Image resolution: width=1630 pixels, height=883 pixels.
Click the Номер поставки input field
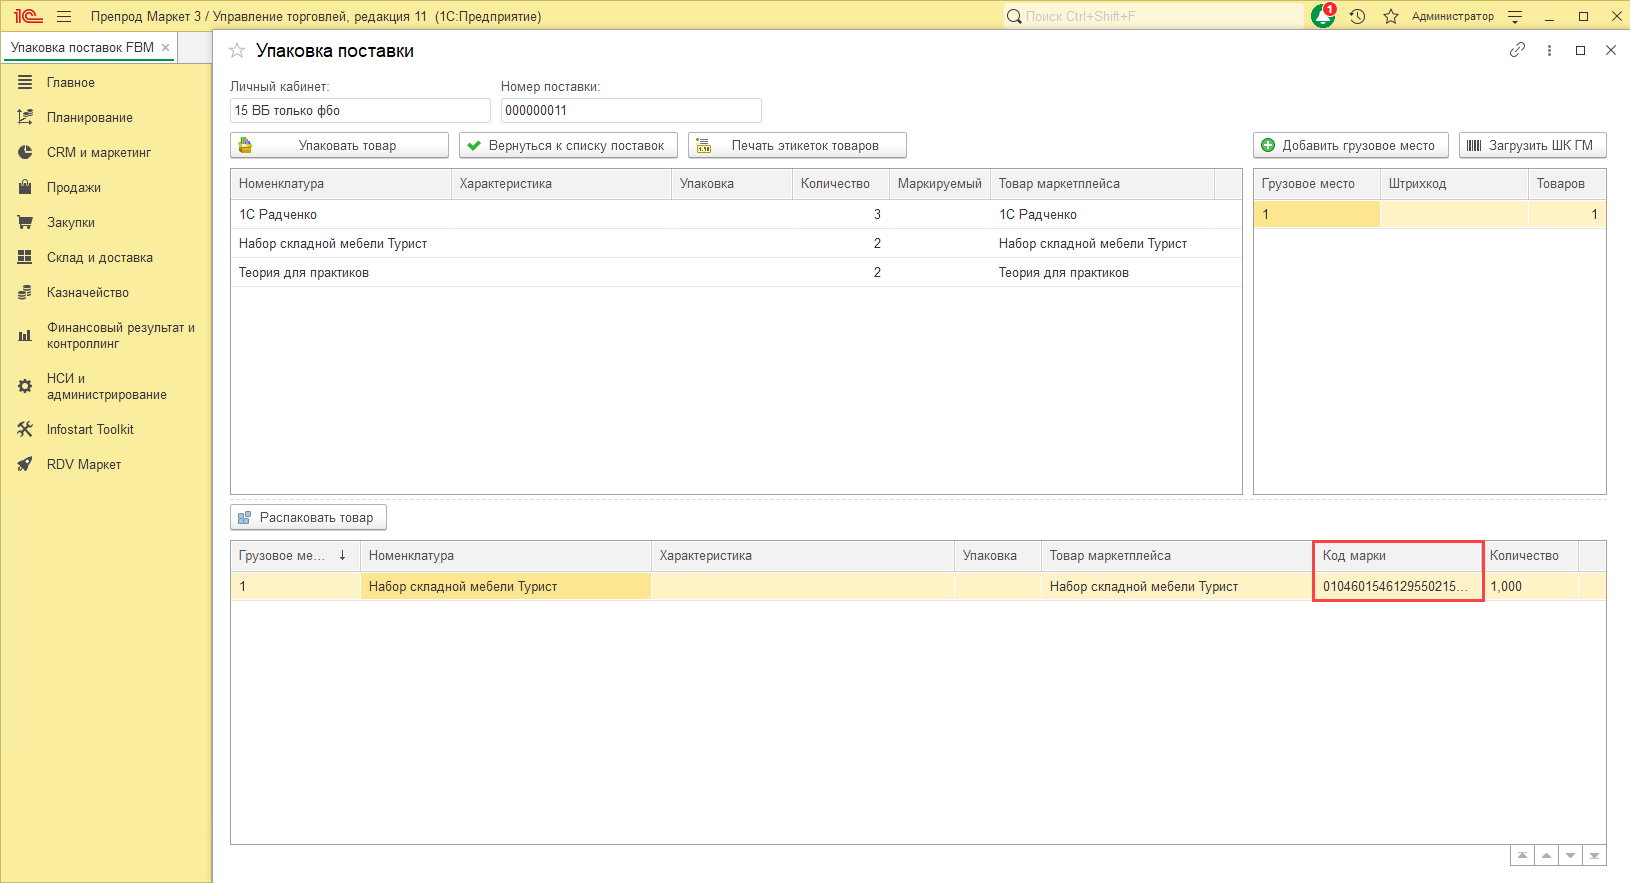pos(630,110)
